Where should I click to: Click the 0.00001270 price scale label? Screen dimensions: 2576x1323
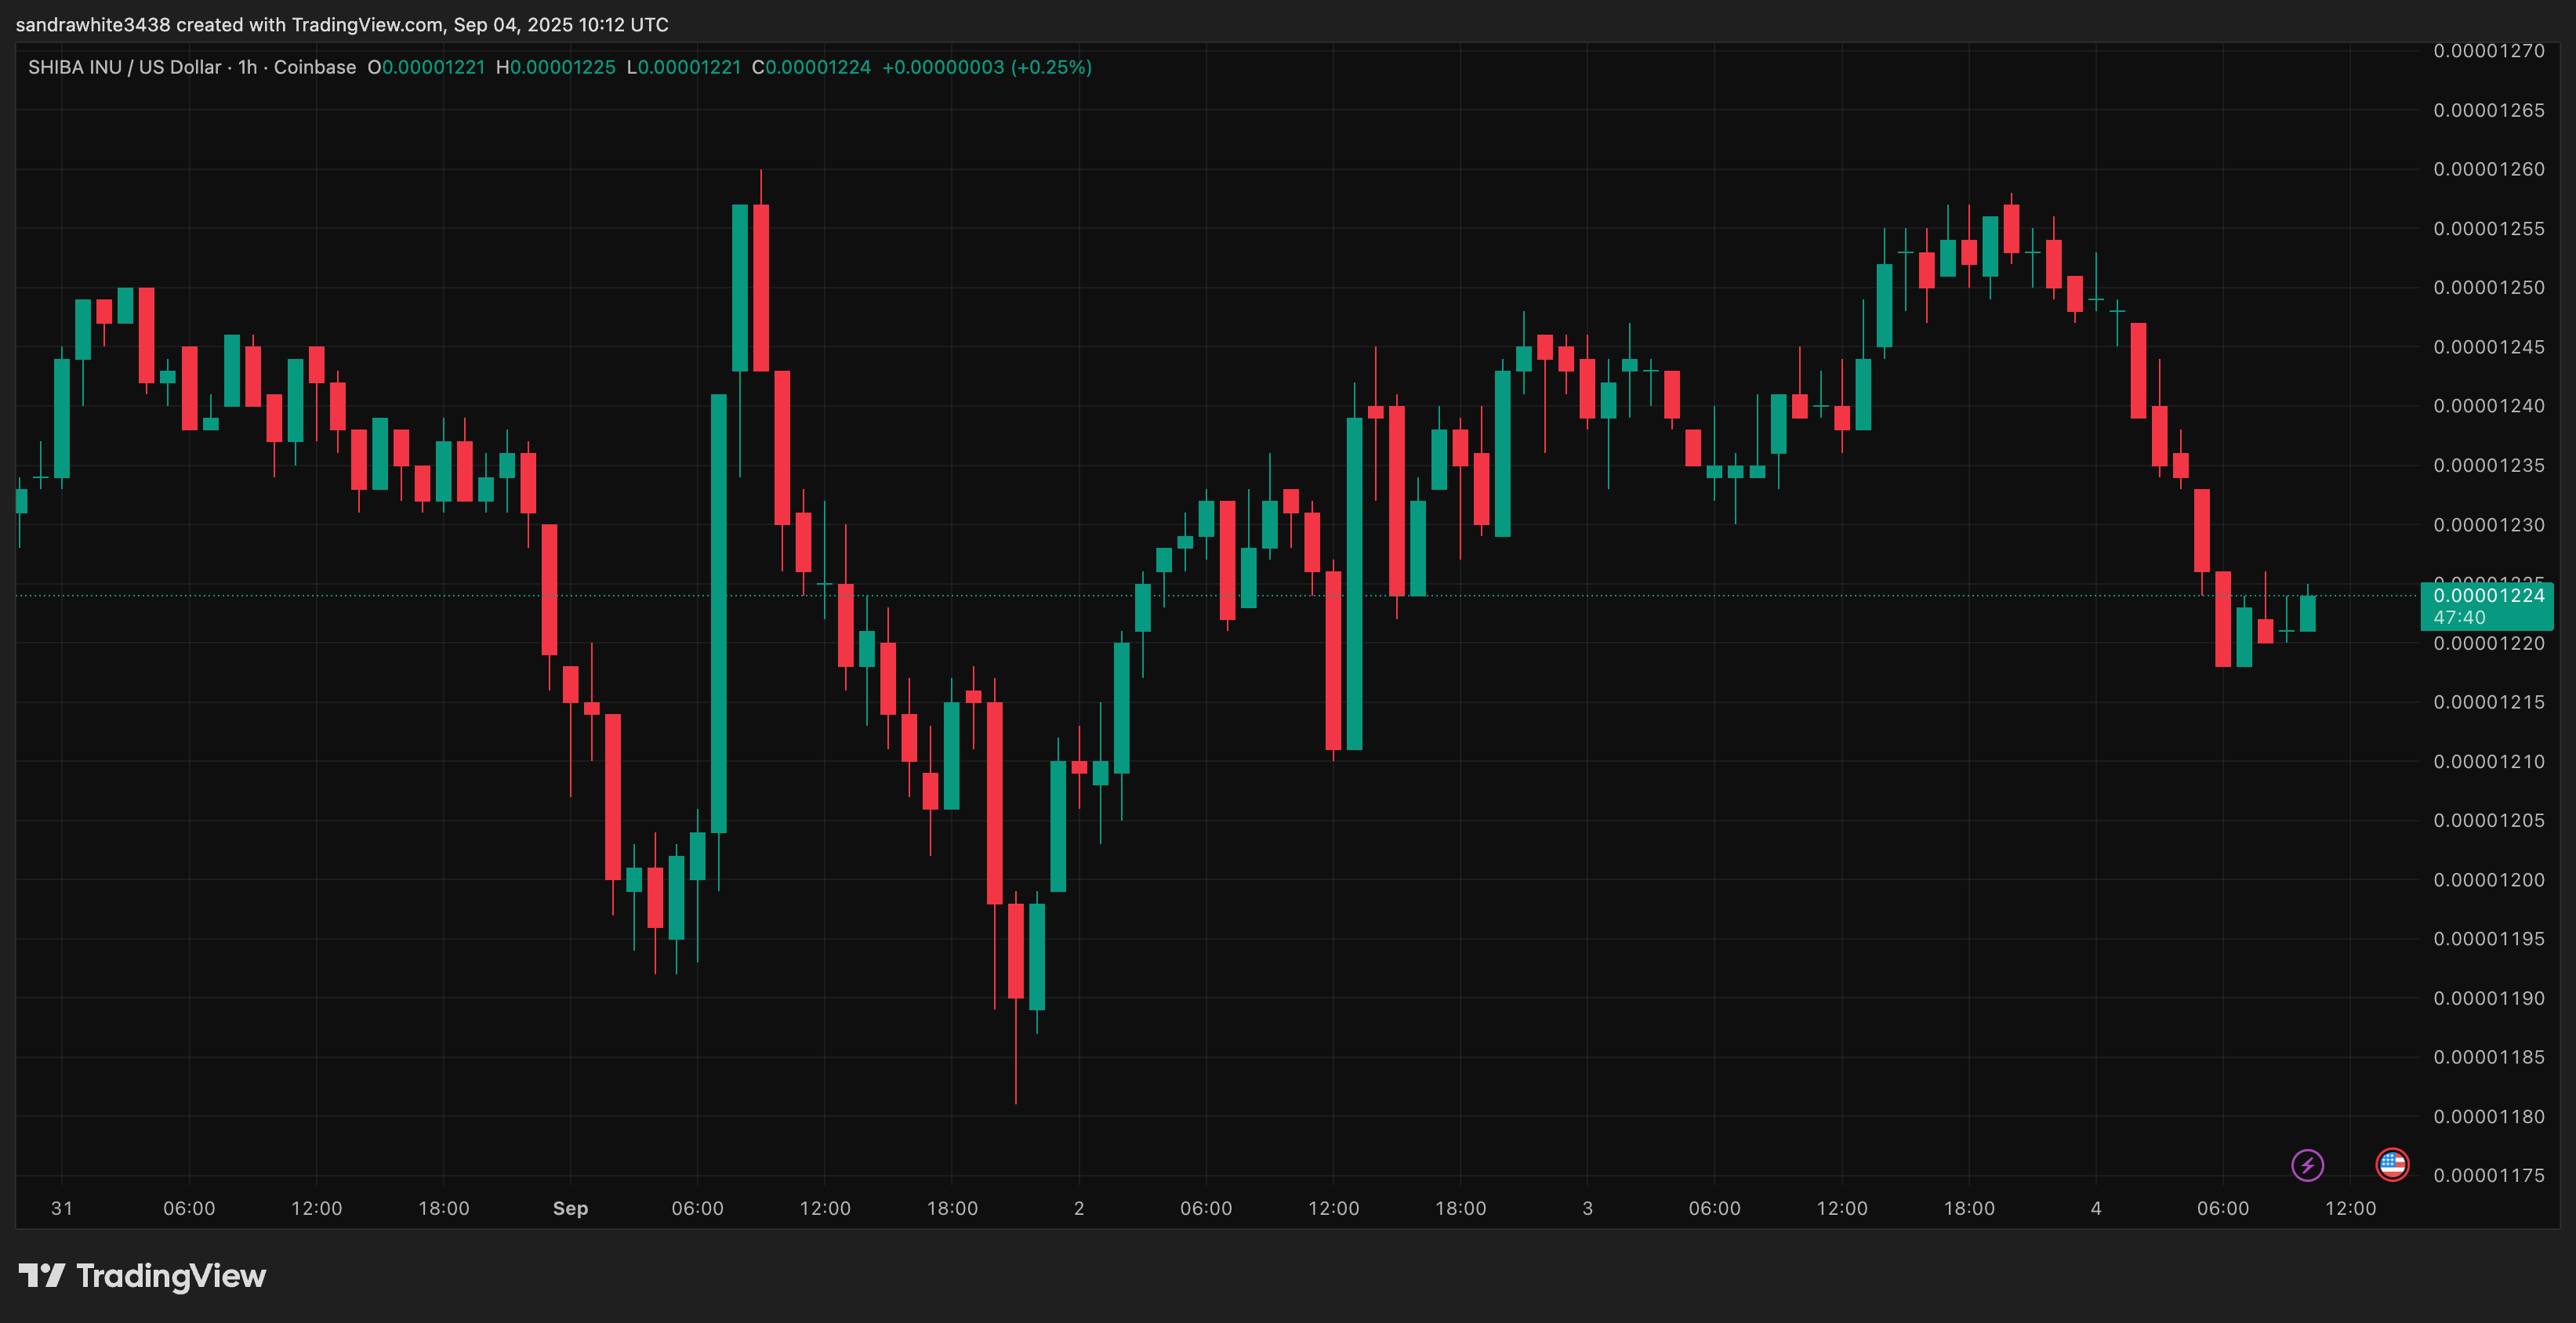coord(2488,51)
